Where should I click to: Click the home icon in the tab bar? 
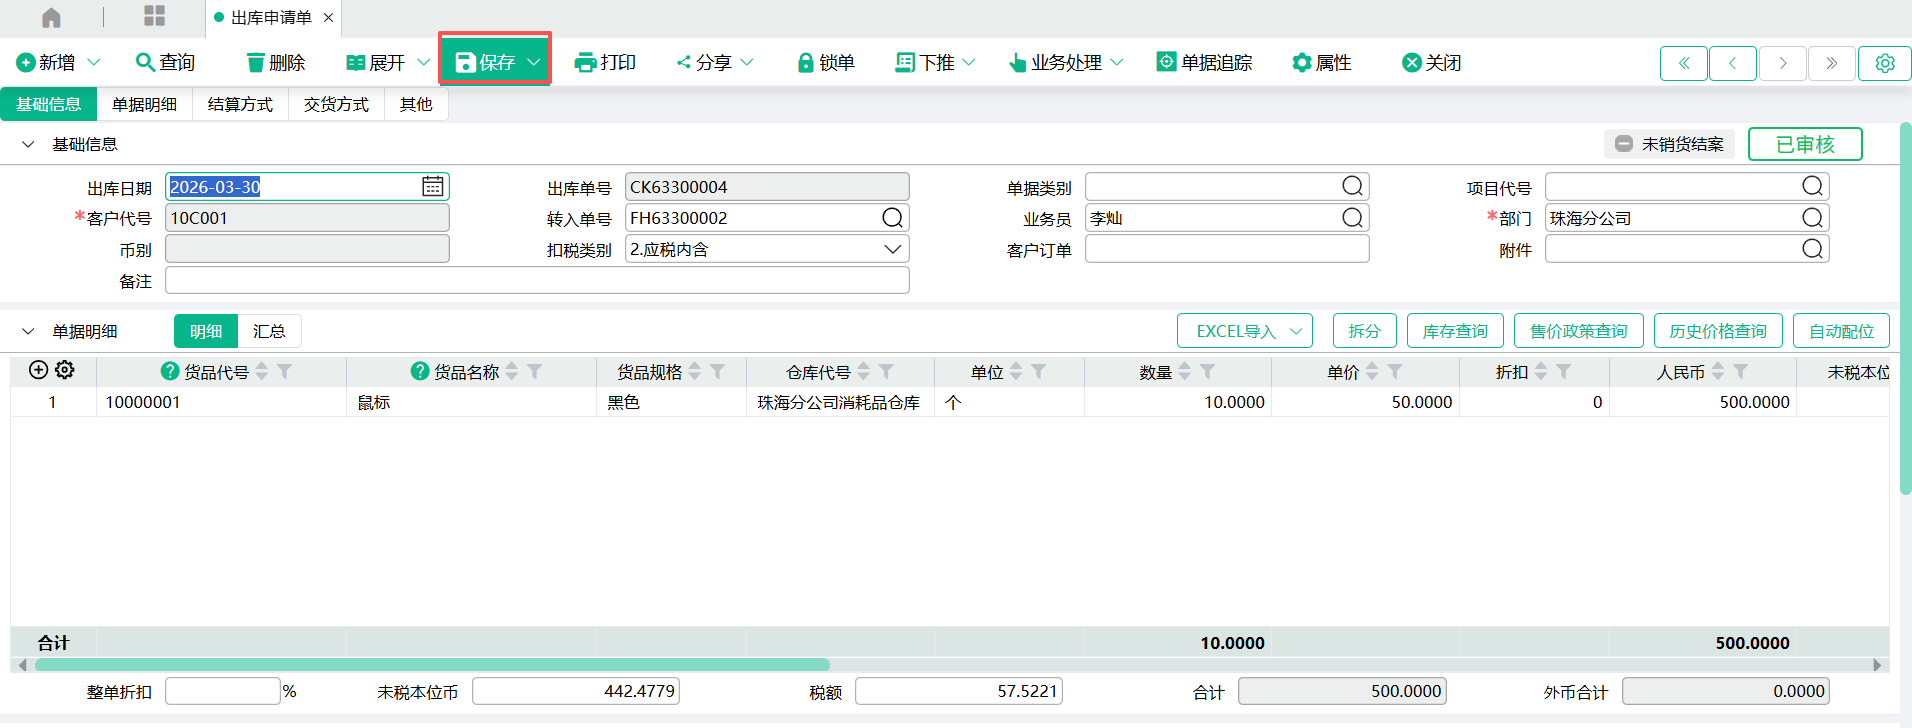(x=51, y=17)
